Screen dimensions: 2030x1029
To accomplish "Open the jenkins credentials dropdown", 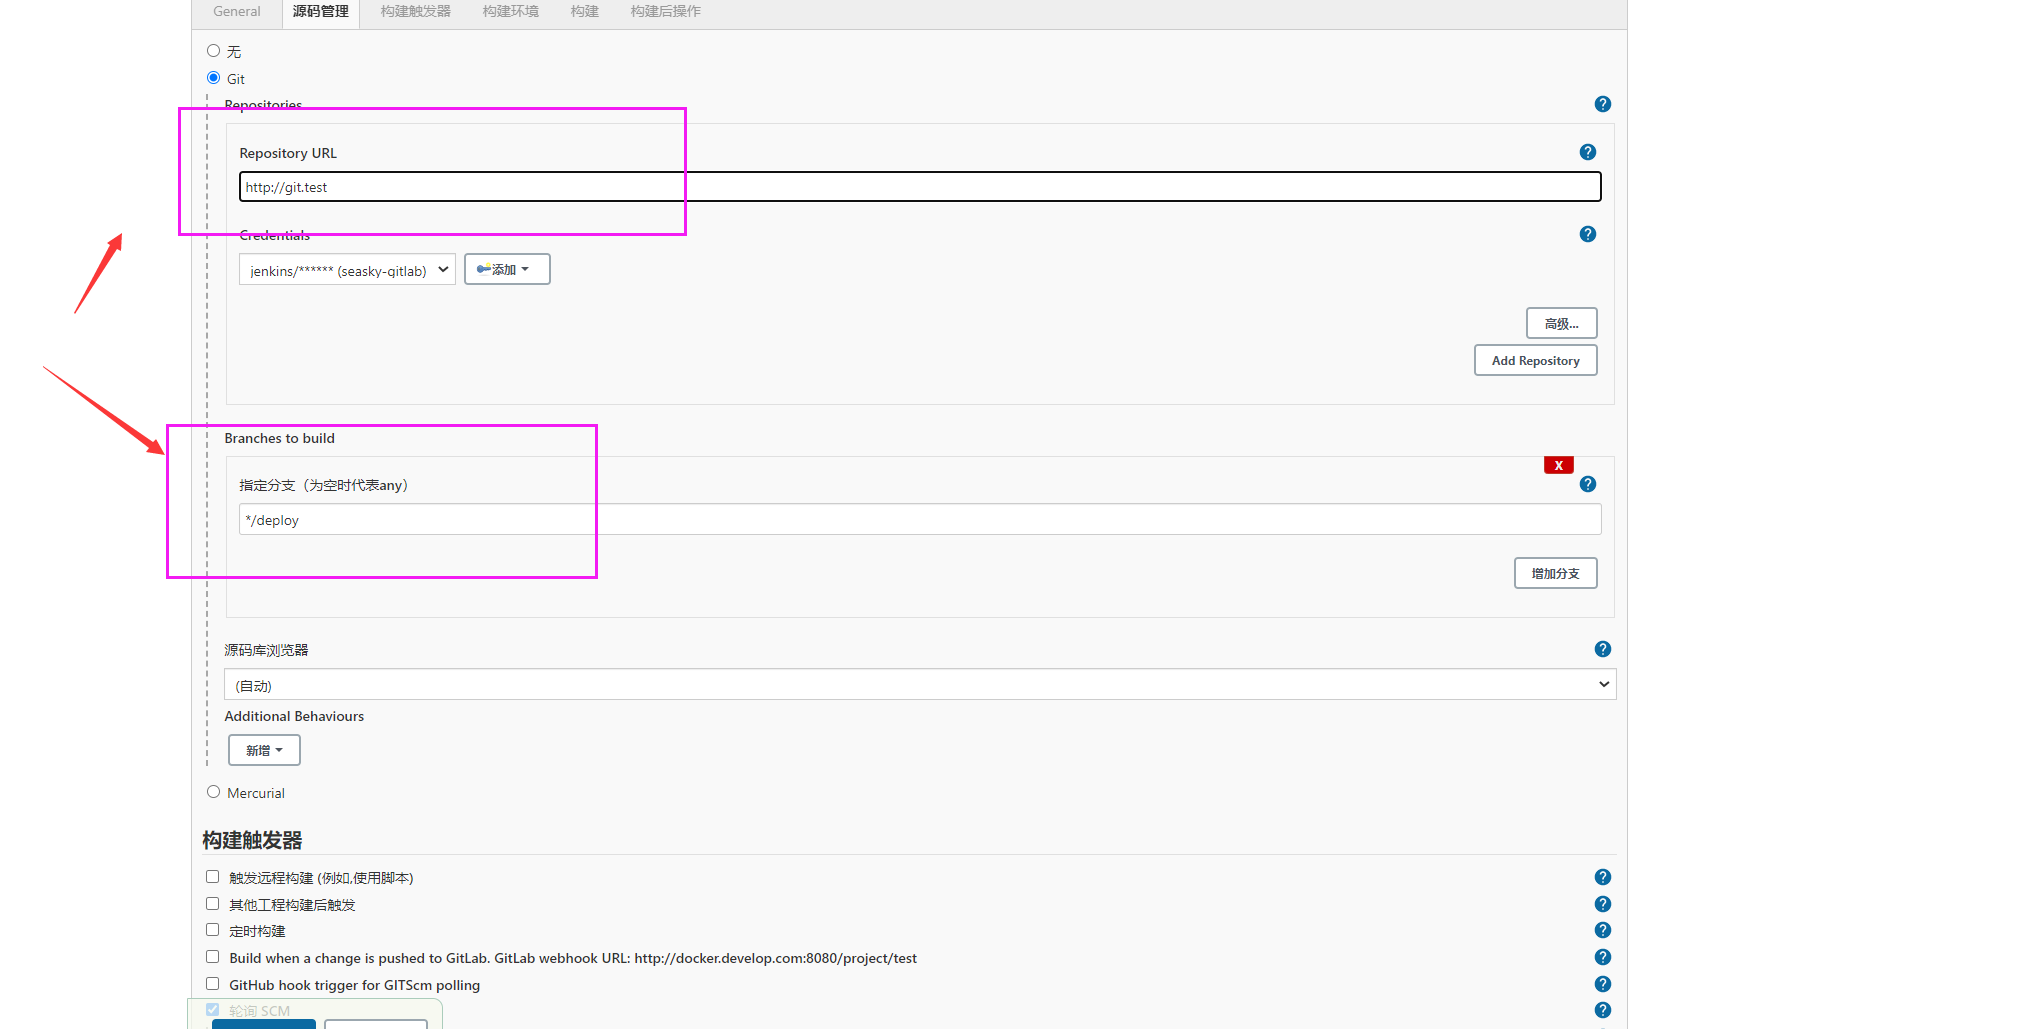I will click(347, 269).
